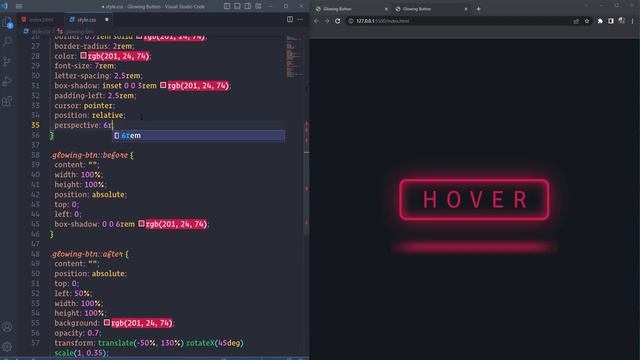Open the Customize Layout icon

pos(258,6)
